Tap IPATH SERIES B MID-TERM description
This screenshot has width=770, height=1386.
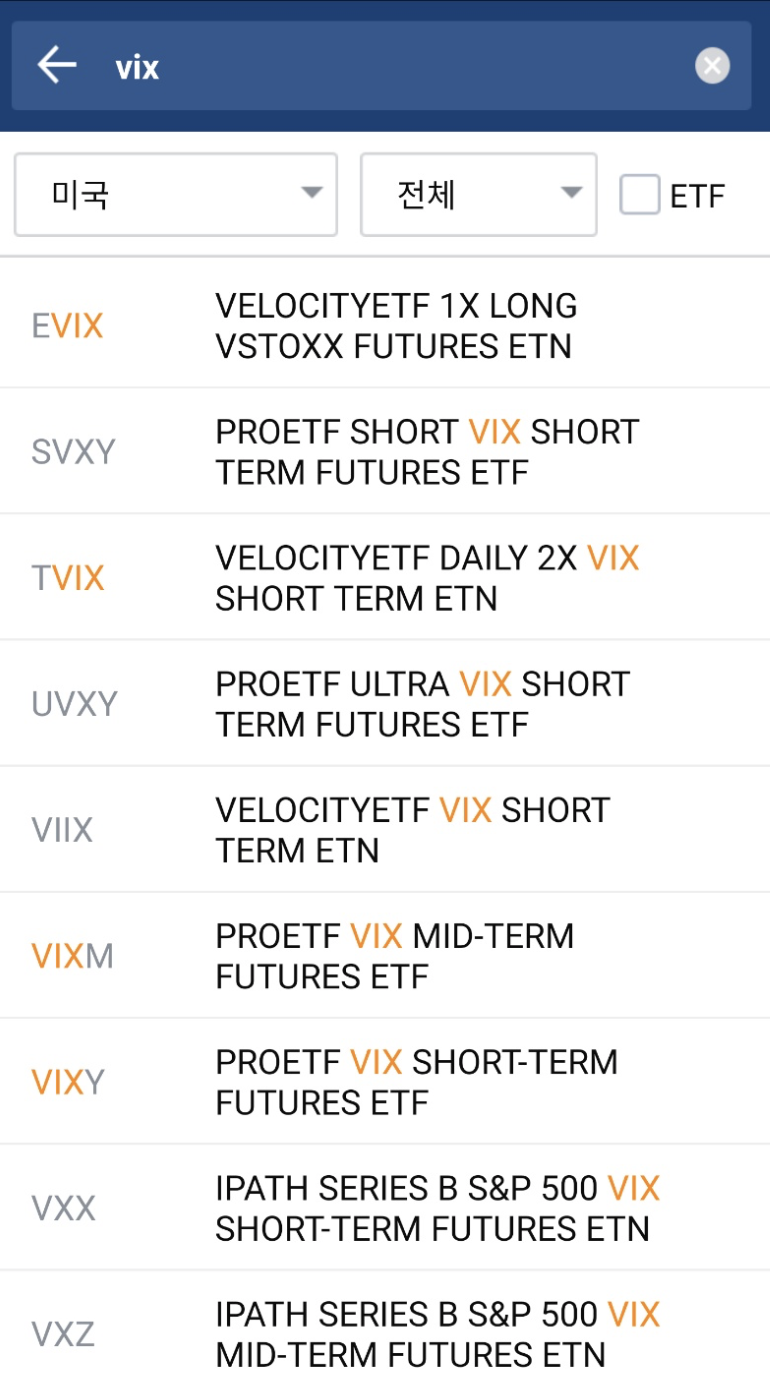pyautogui.click(x=437, y=1334)
